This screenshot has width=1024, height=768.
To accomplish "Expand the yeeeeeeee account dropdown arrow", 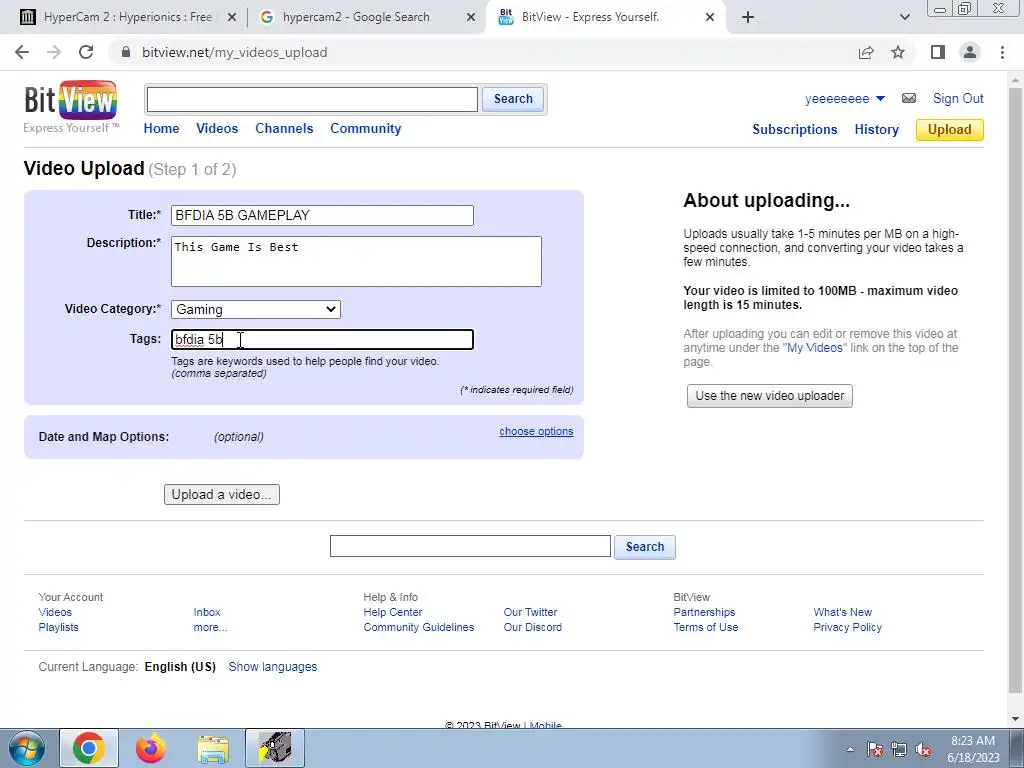I will coord(880,99).
